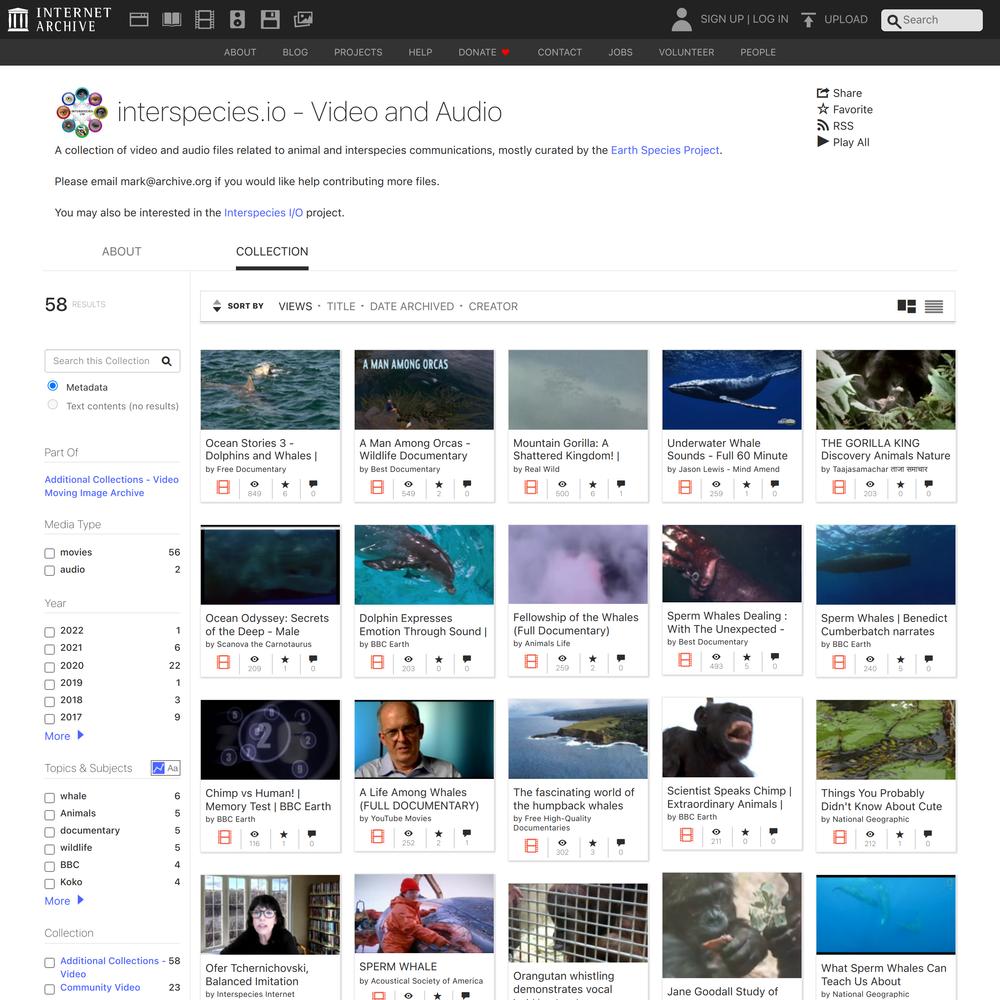
Task: Open the COLLECTION tab
Action: pos(272,251)
